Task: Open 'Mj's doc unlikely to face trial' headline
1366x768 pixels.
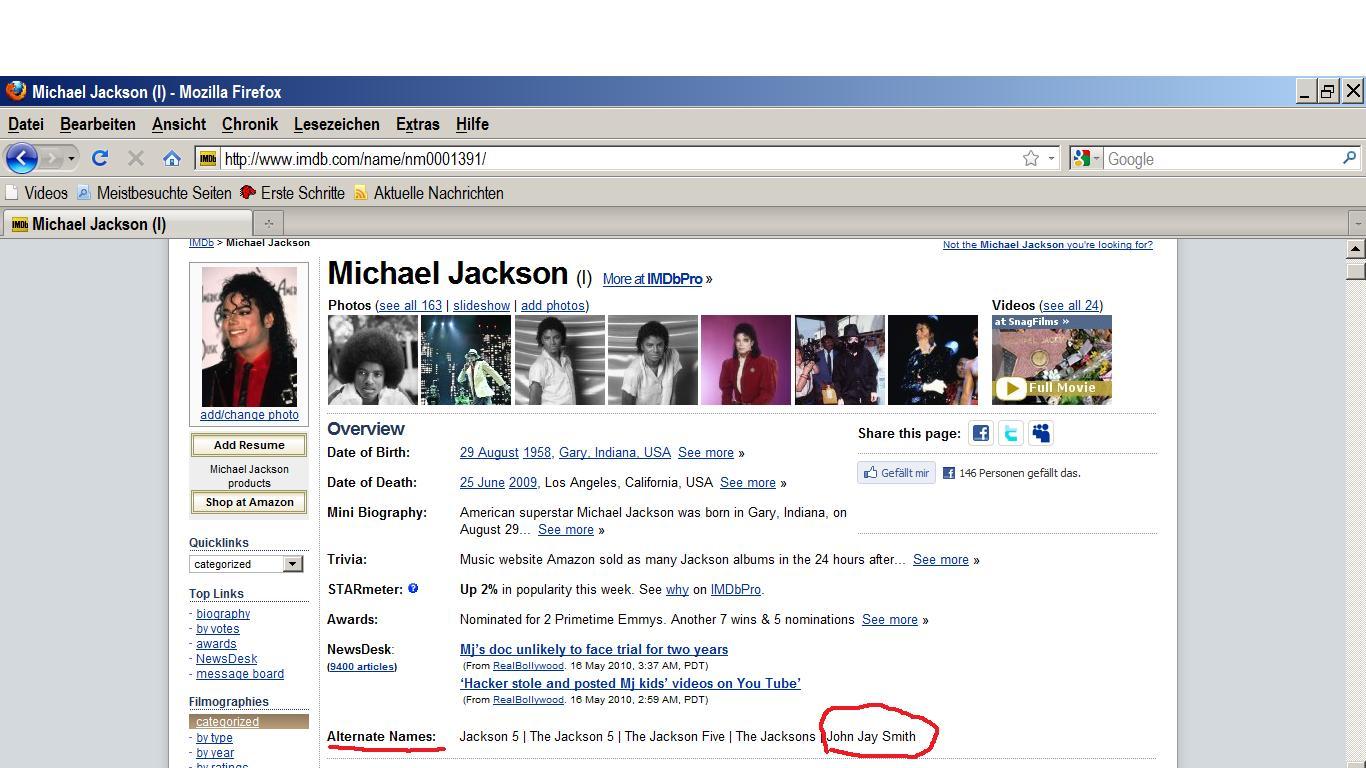Action: click(x=594, y=650)
